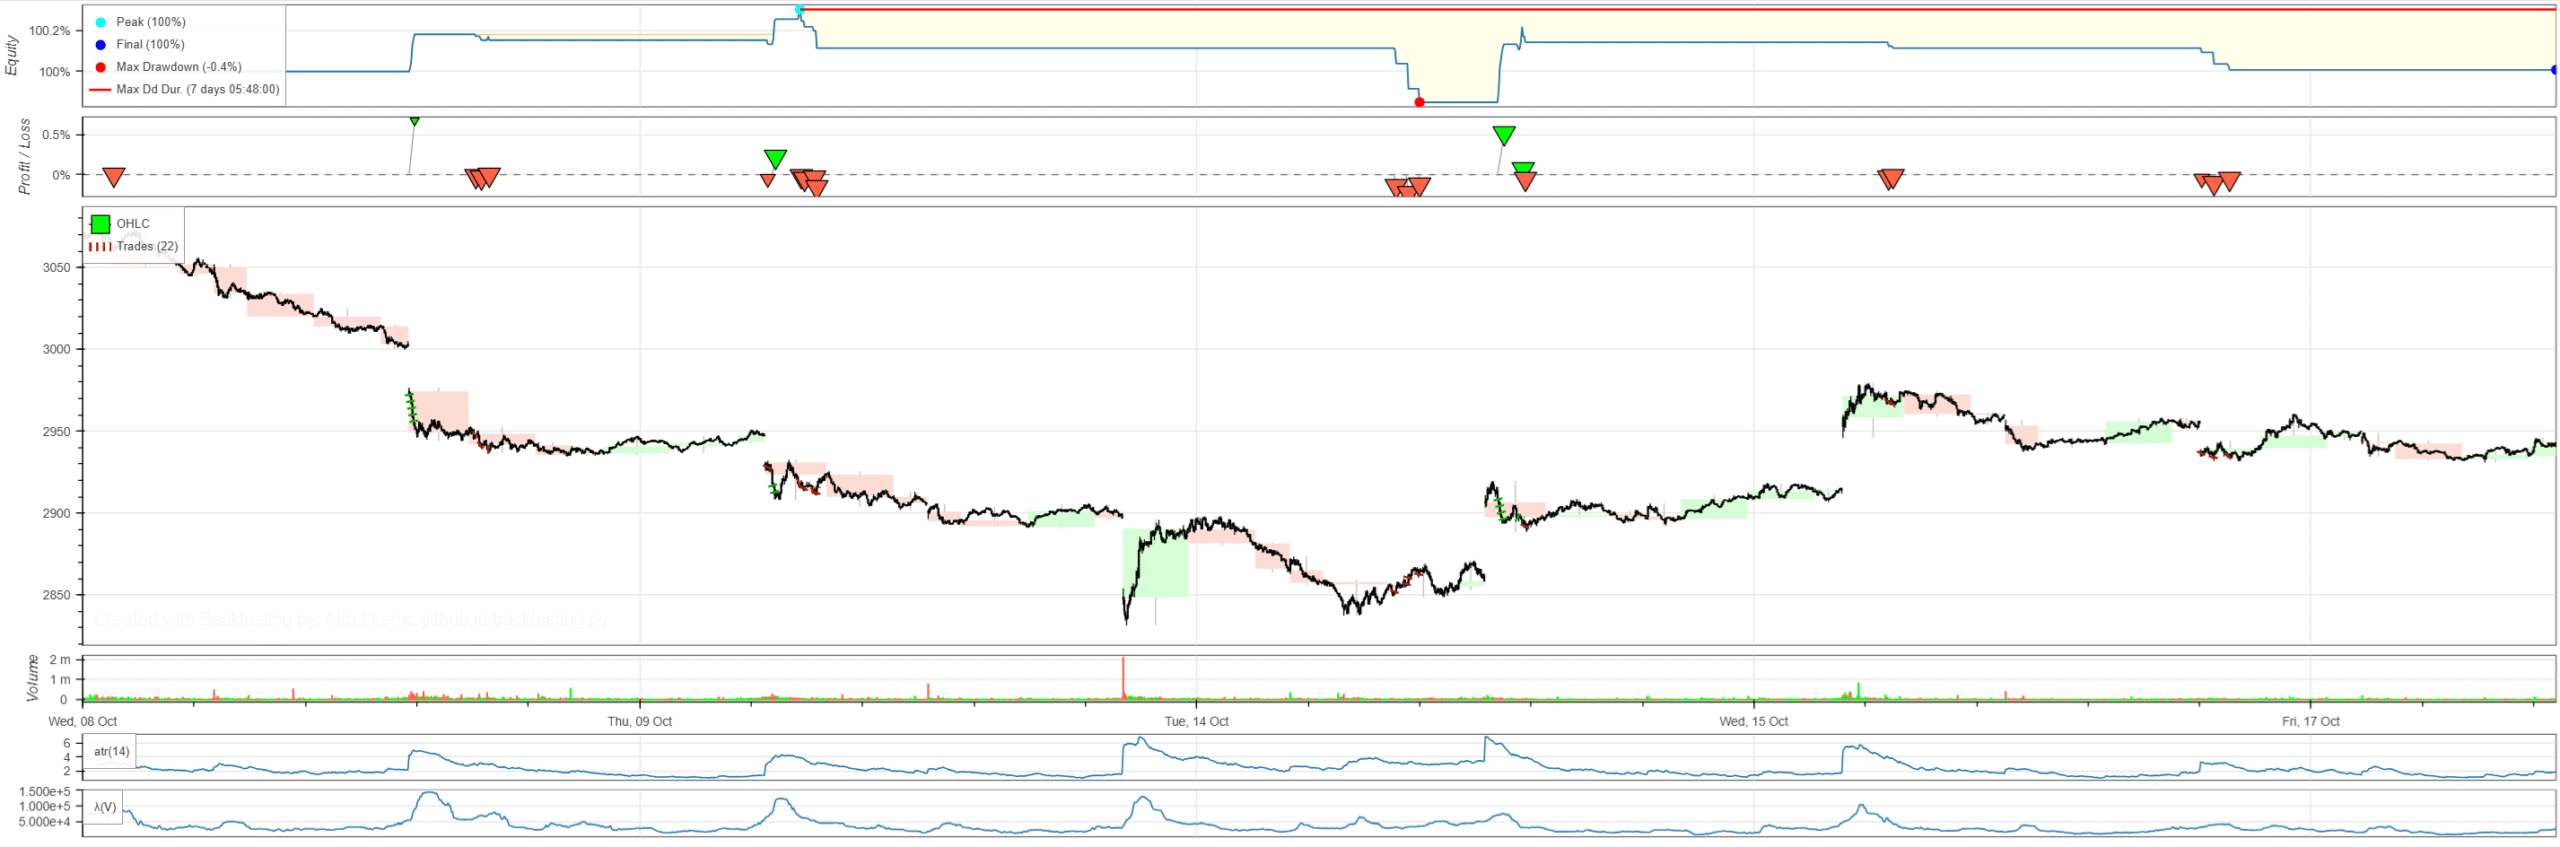Click the Final (100%) legend text
Viewport: 2560px width, 847px height.
150,45
